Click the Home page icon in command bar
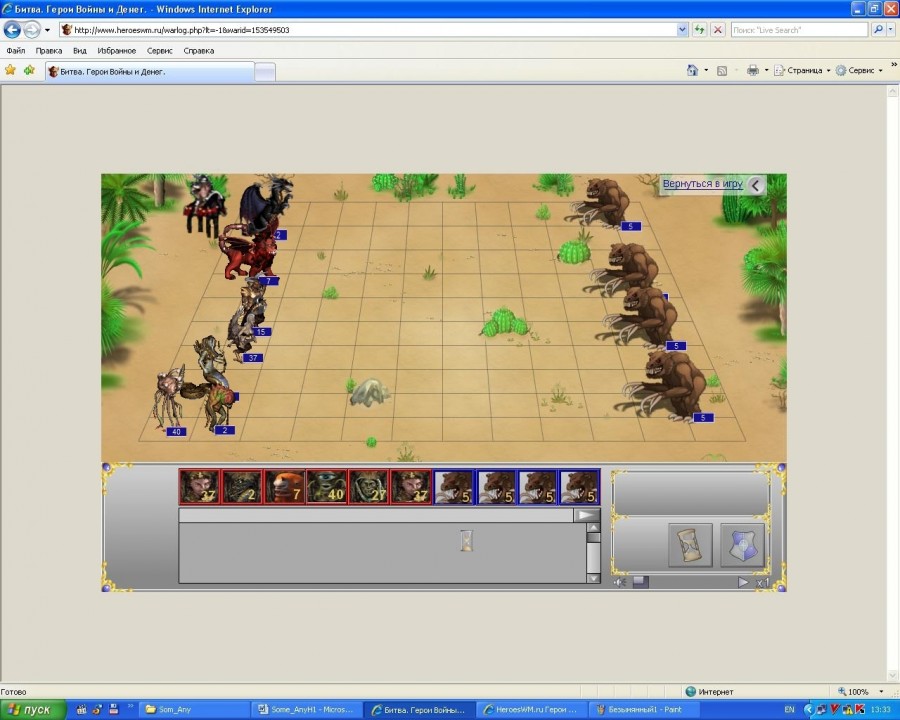 point(692,70)
